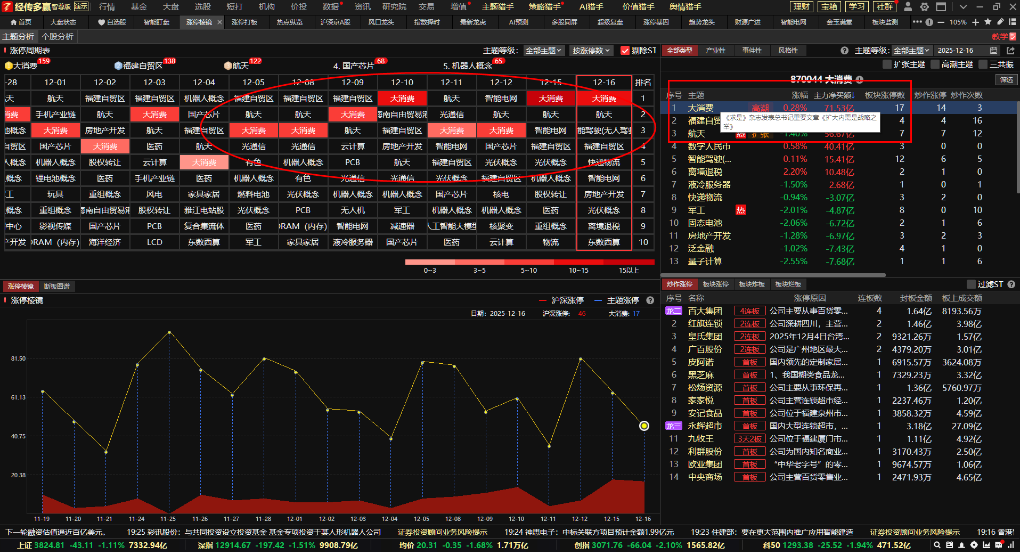Image resolution: width=1020 pixels, height=552 pixels.
Task: Click the save icon beside the date field
Action: (x=995, y=50)
